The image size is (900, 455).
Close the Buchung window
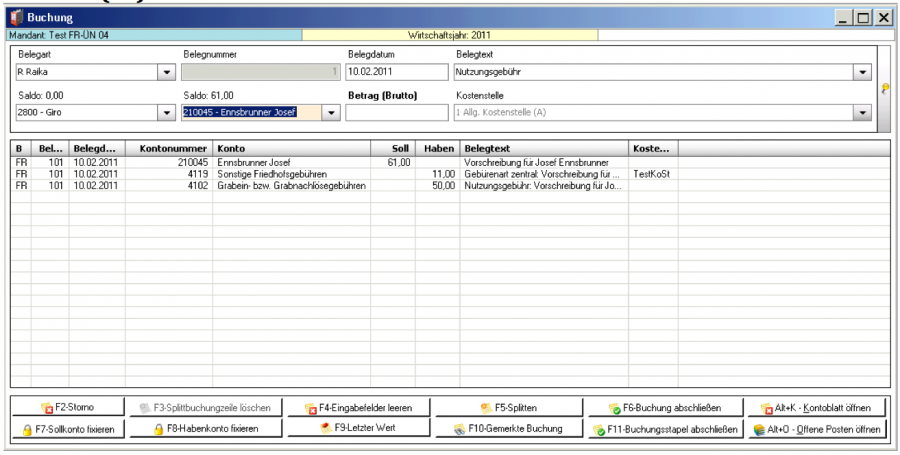(x=883, y=18)
